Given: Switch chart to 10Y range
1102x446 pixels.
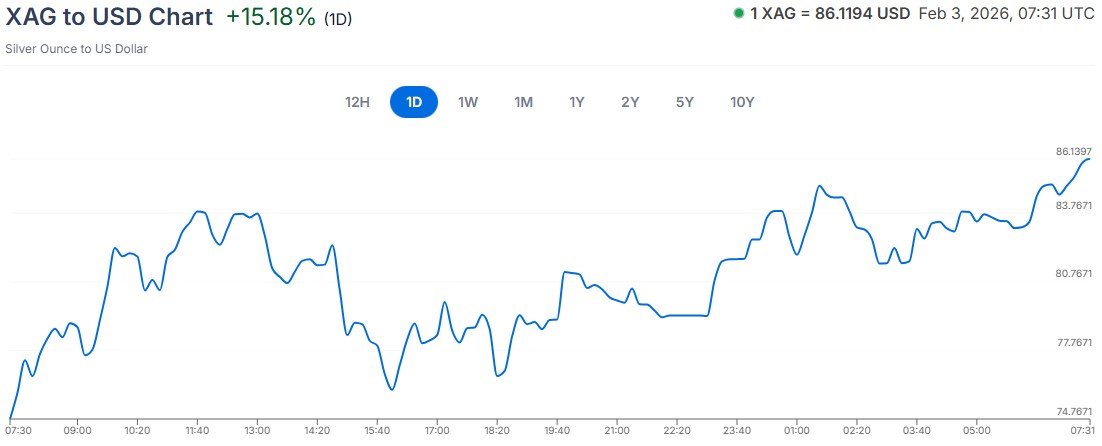Looking at the screenshot, I should [x=742, y=102].
